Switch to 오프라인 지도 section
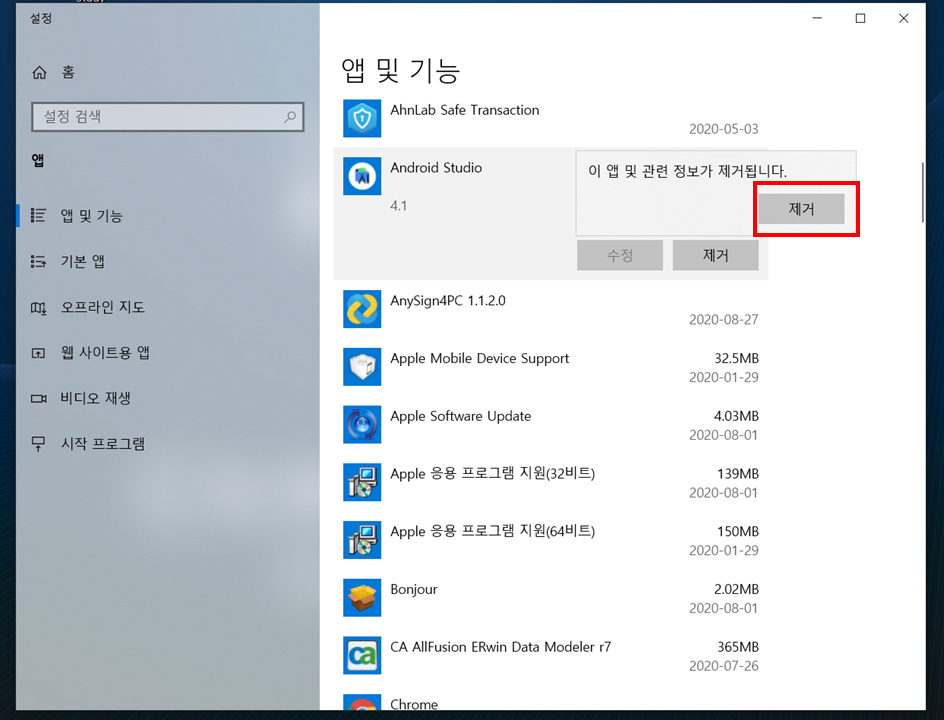Viewport: 944px width, 720px height. click(103, 307)
